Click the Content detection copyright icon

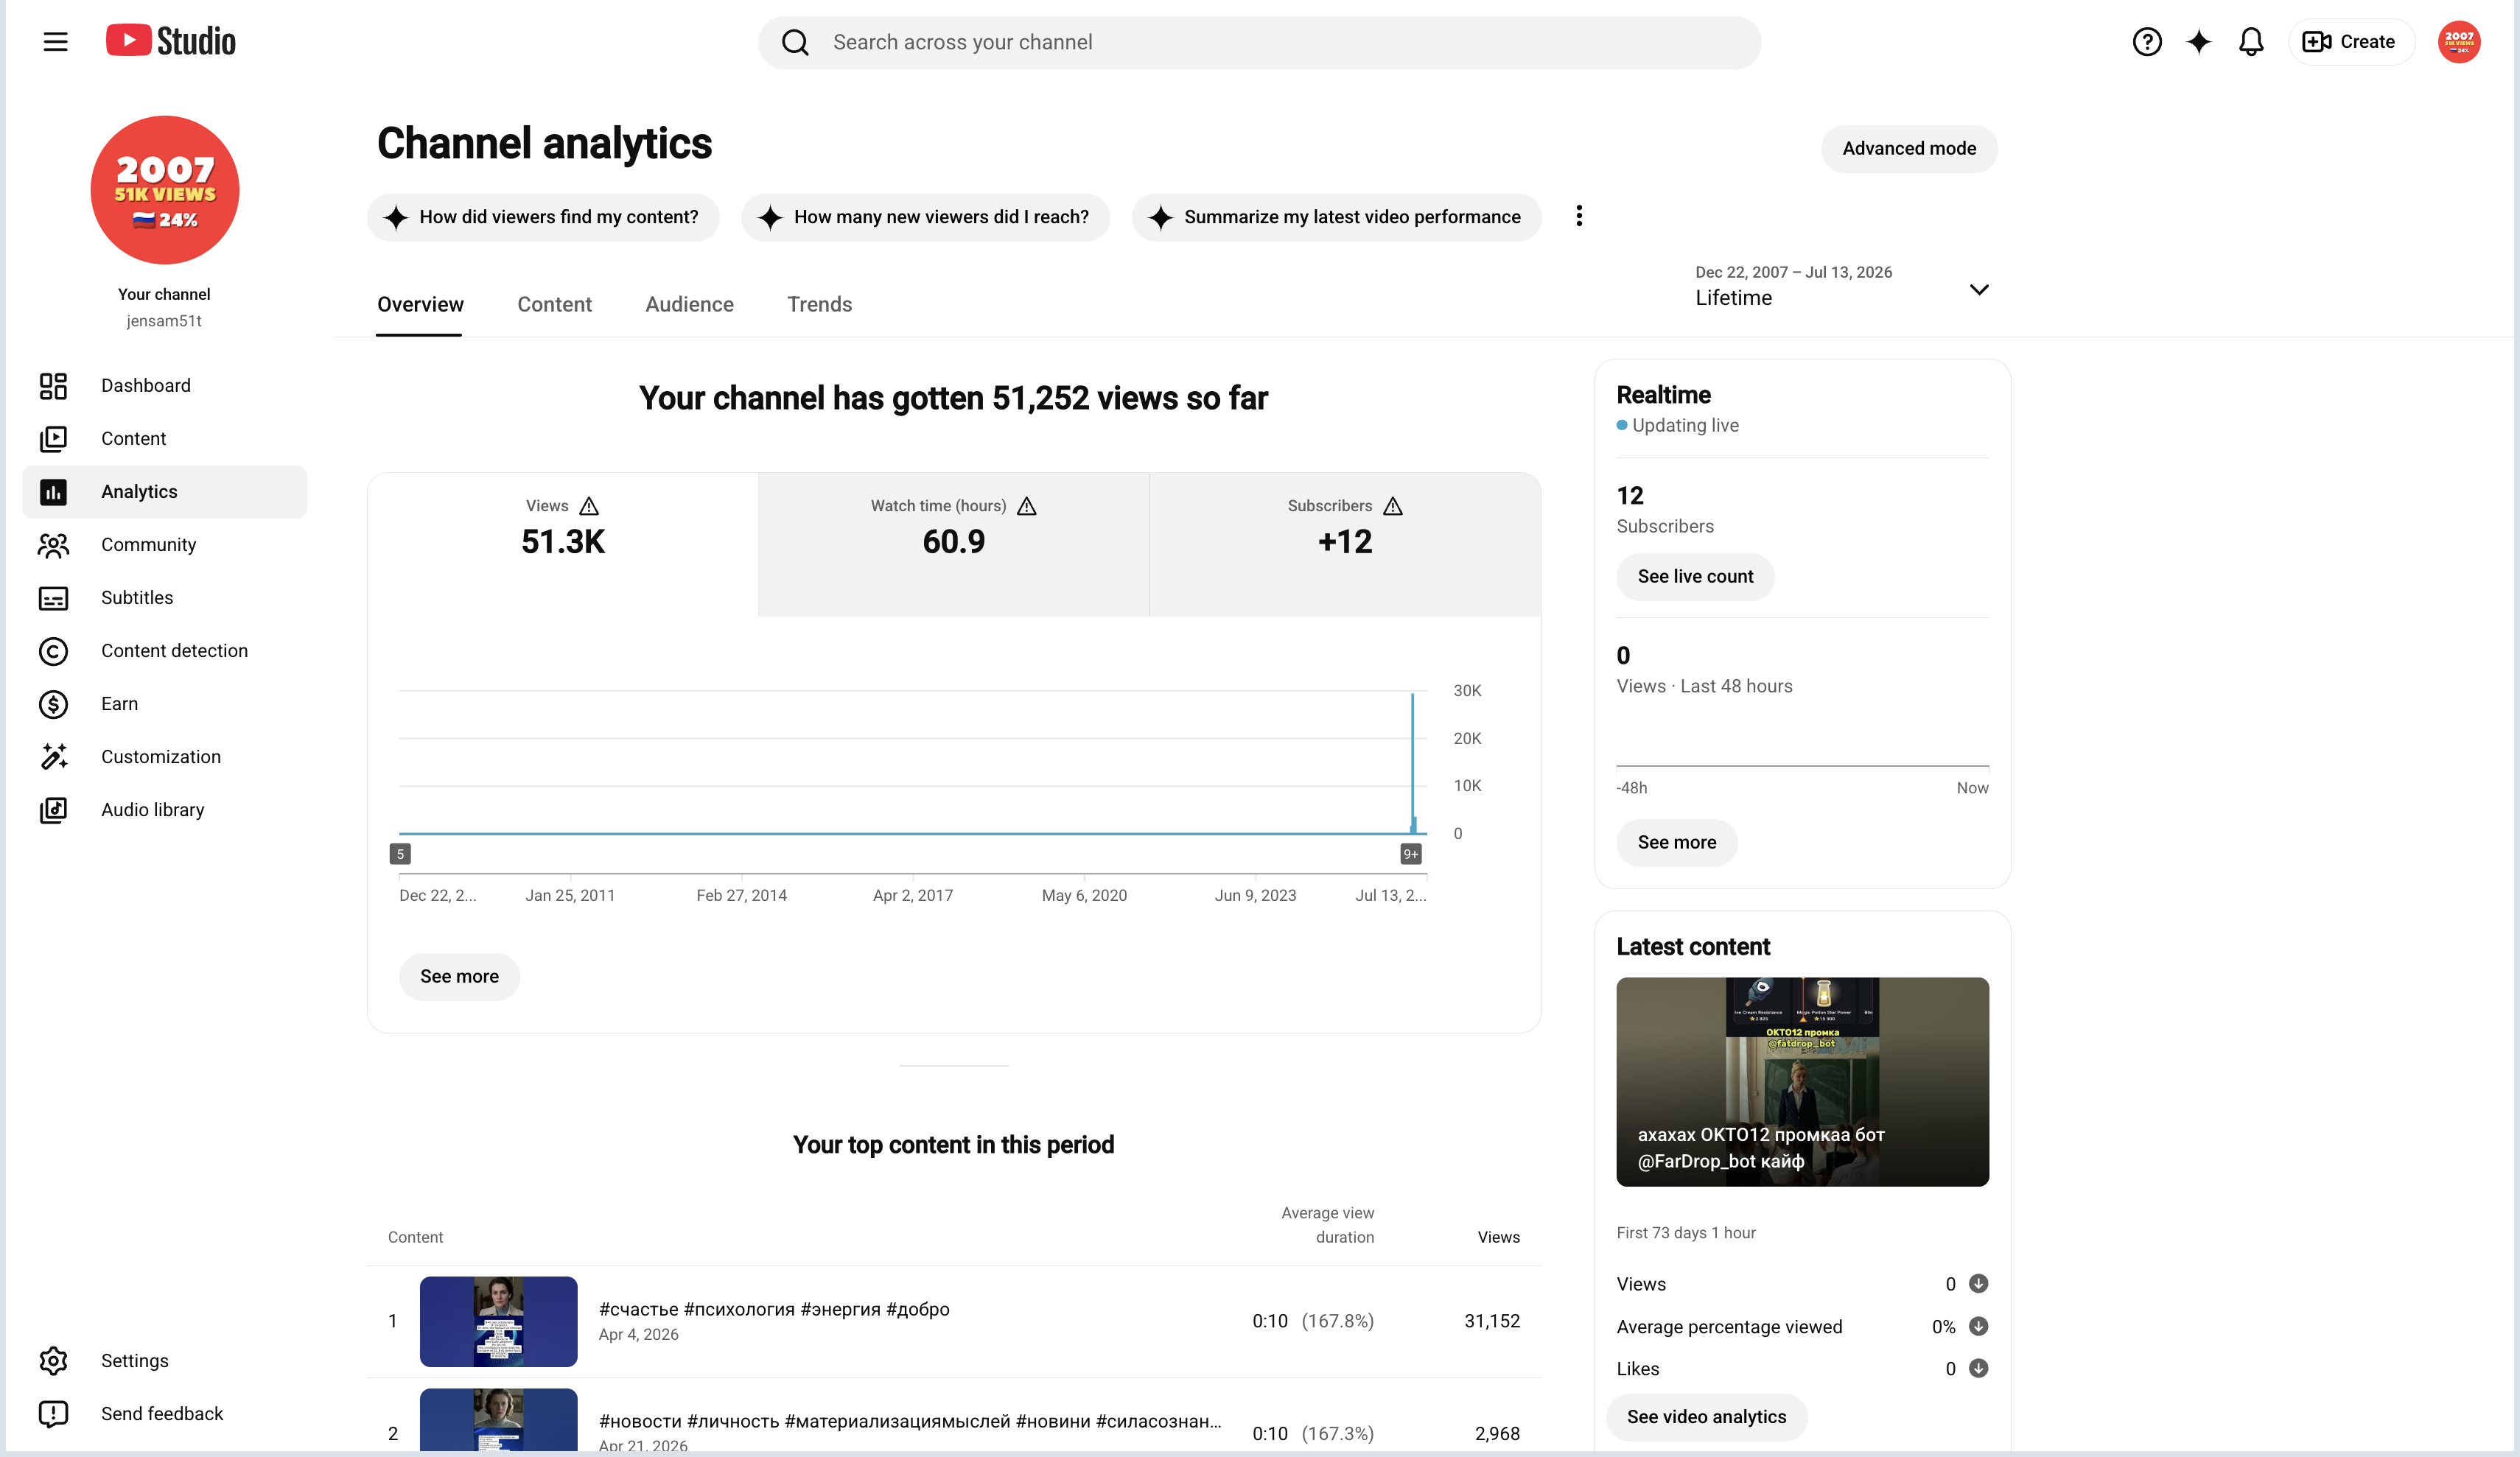(x=53, y=651)
